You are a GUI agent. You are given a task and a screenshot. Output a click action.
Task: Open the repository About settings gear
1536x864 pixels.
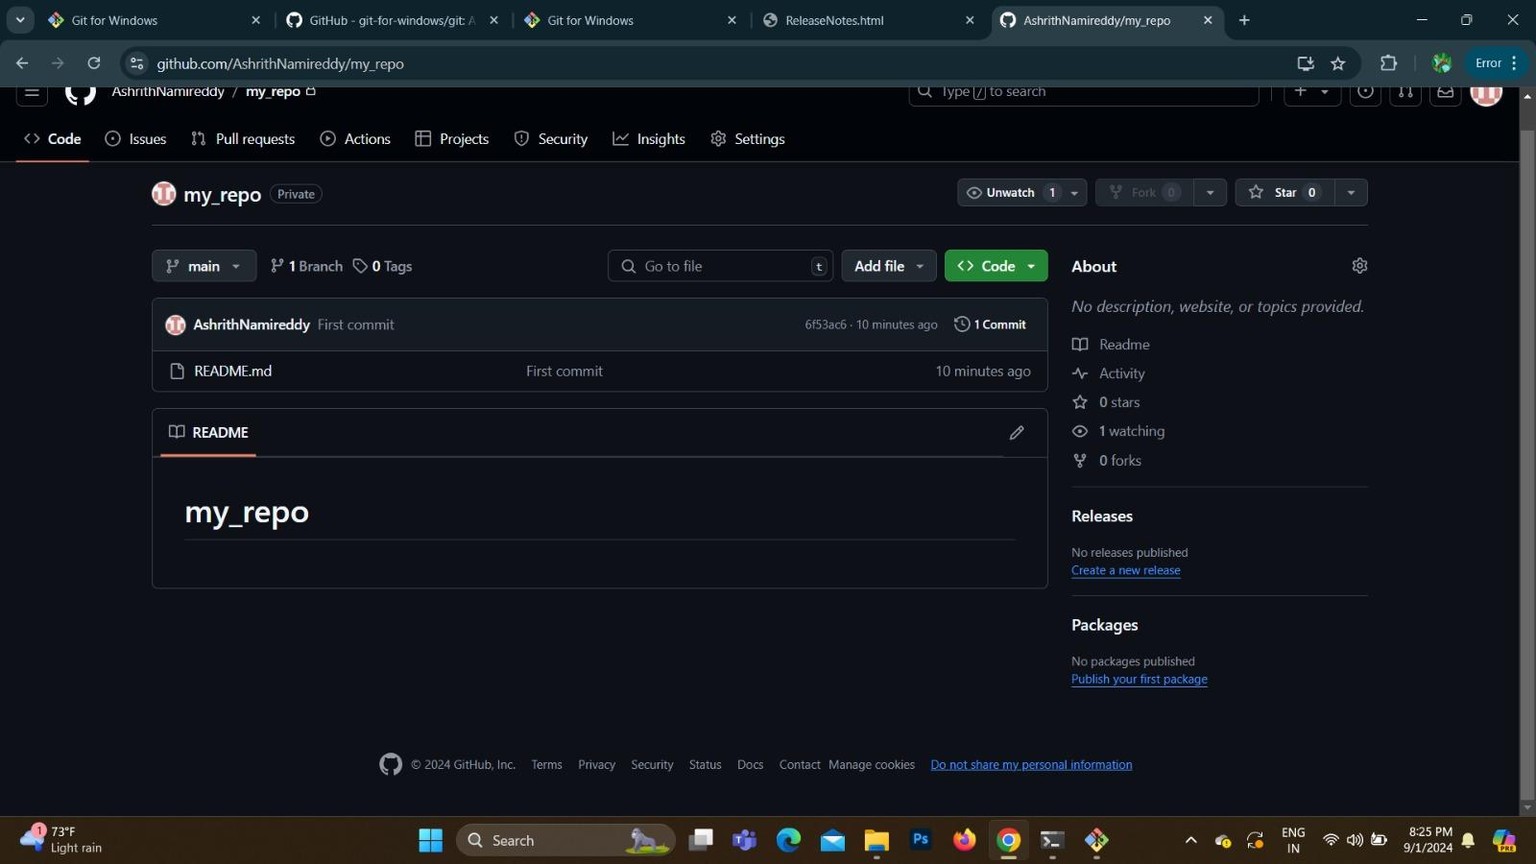(1359, 266)
